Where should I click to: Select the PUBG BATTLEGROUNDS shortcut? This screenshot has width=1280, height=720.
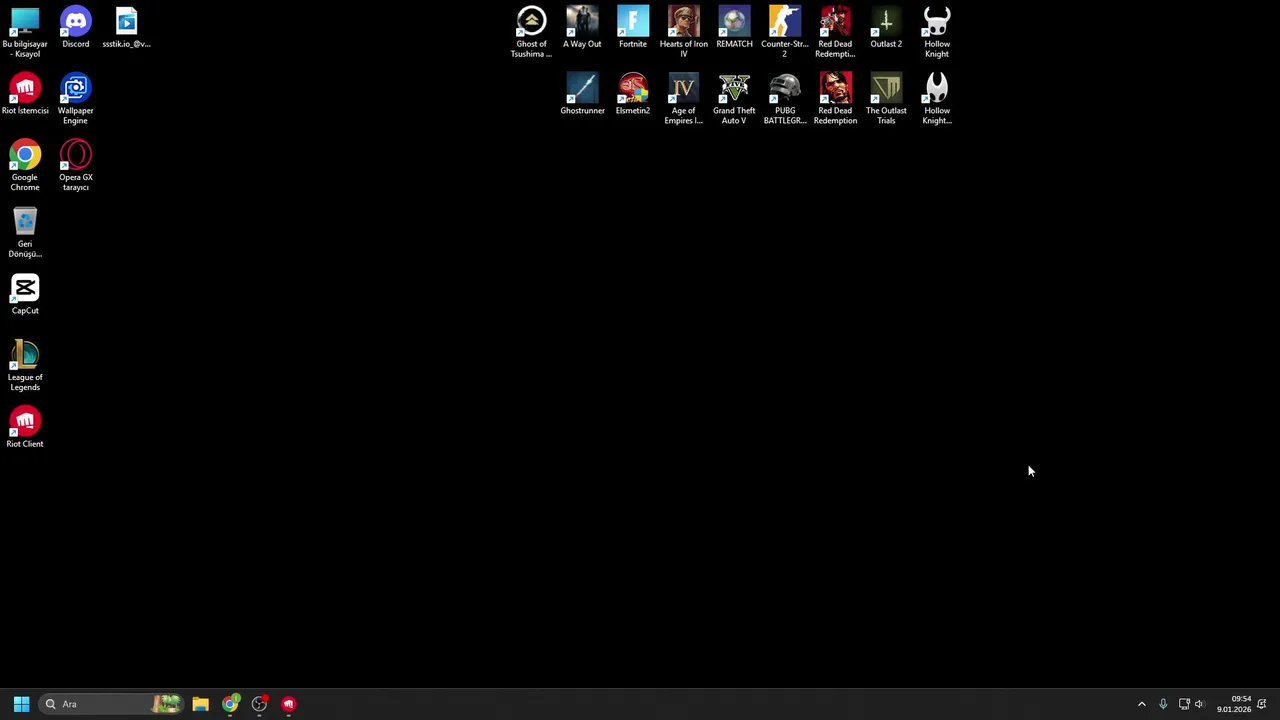click(x=785, y=99)
